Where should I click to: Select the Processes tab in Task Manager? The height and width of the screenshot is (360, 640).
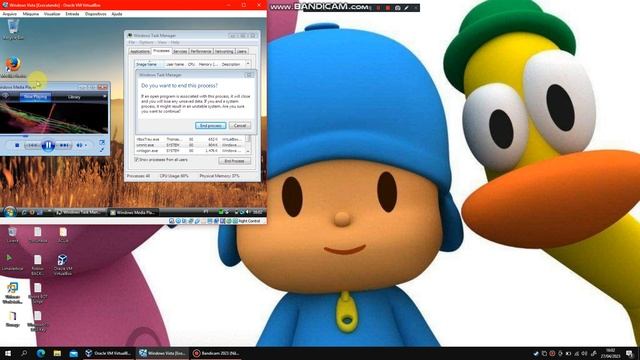click(161, 51)
